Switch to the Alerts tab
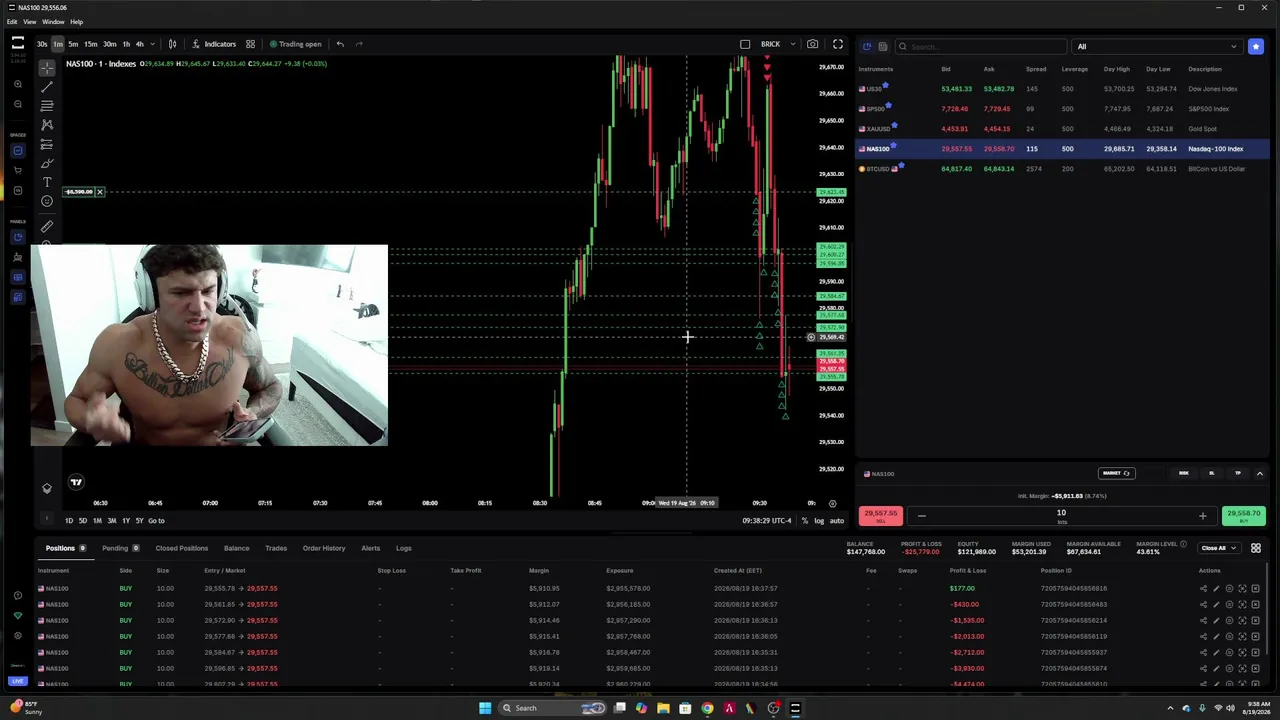Image resolution: width=1280 pixels, height=720 pixels. 370,548
